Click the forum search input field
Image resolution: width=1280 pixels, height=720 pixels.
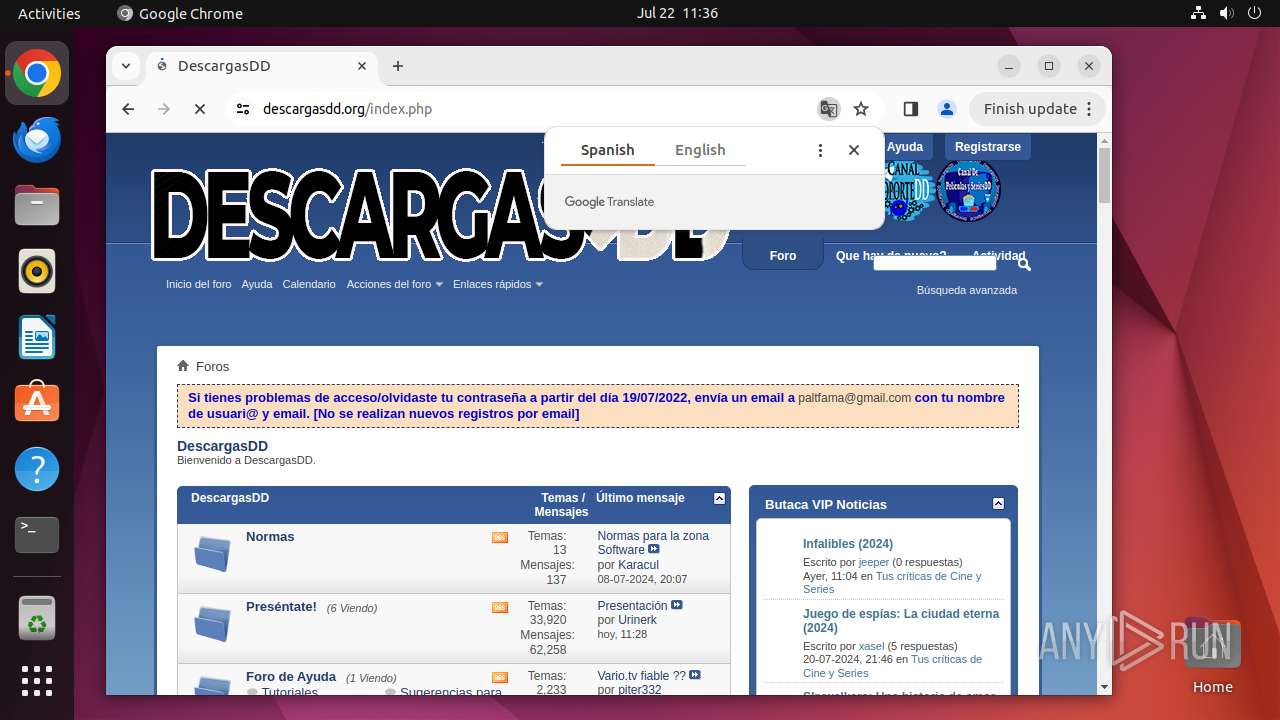point(934,264)
